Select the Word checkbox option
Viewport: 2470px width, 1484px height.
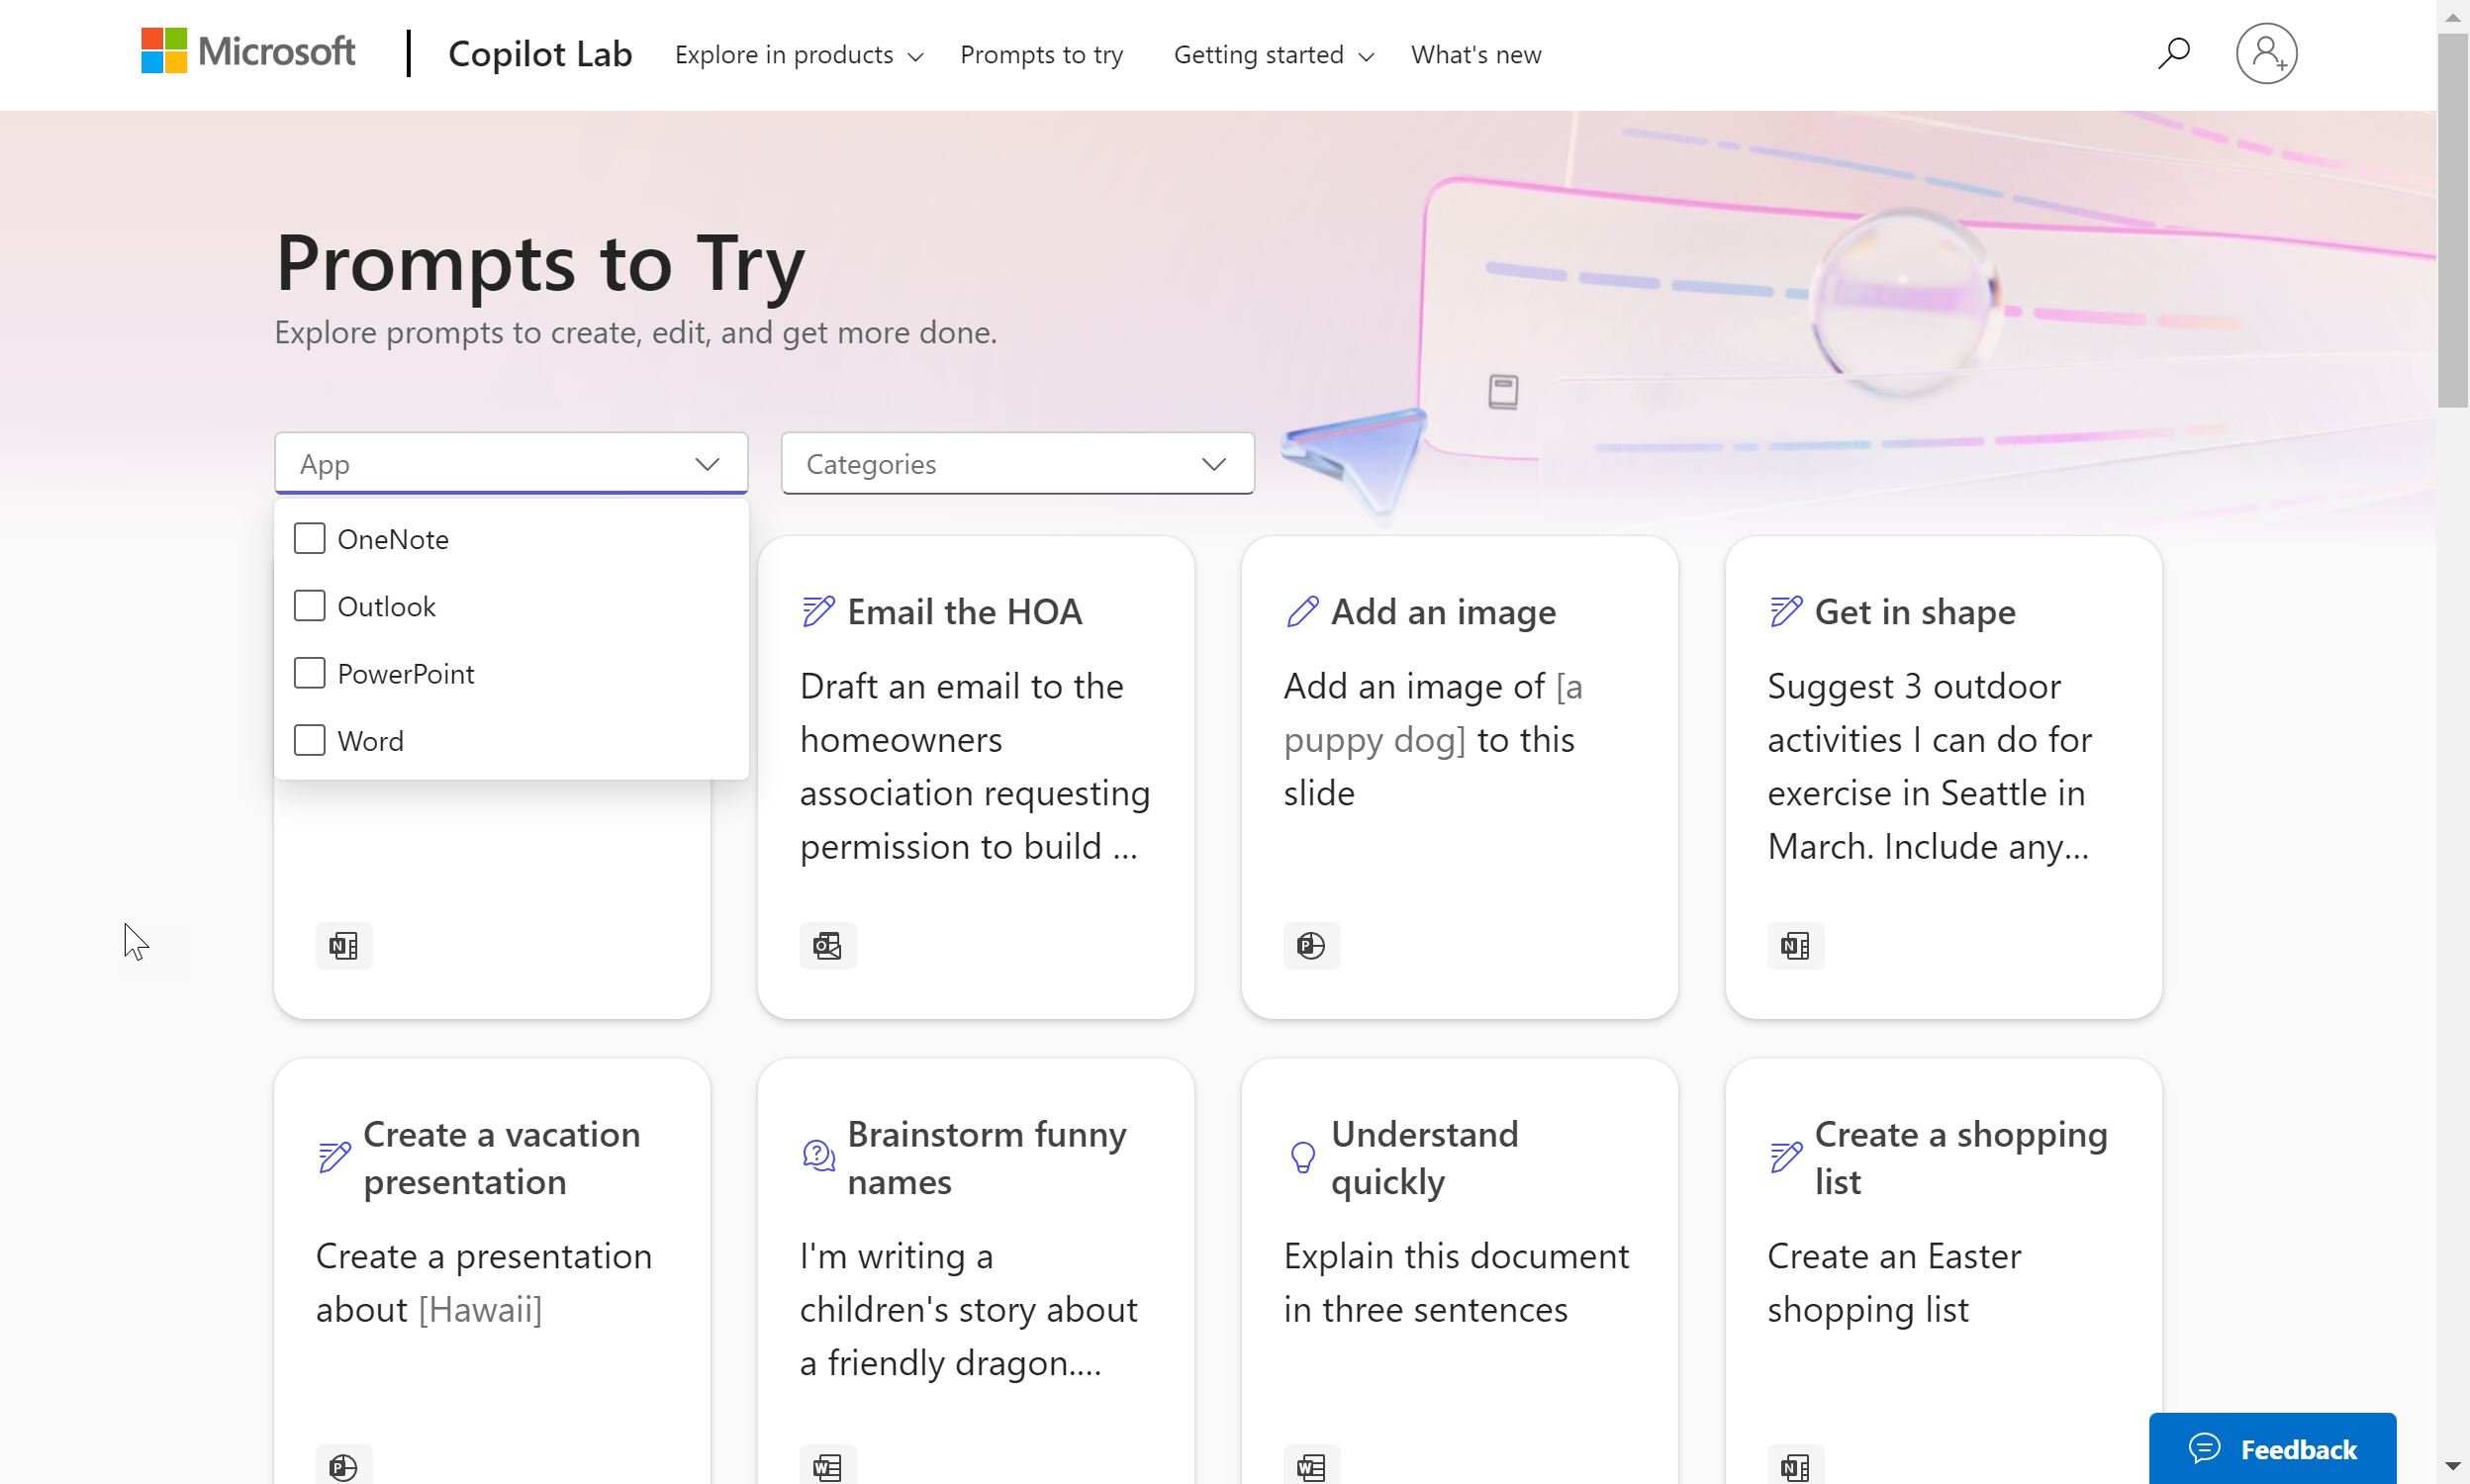(x=309, y=740)
